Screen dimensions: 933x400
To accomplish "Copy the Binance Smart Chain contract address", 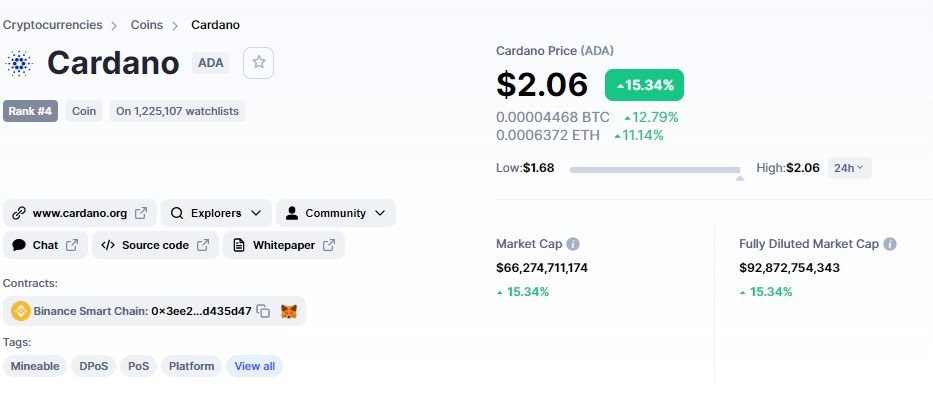I will point(263,311).
